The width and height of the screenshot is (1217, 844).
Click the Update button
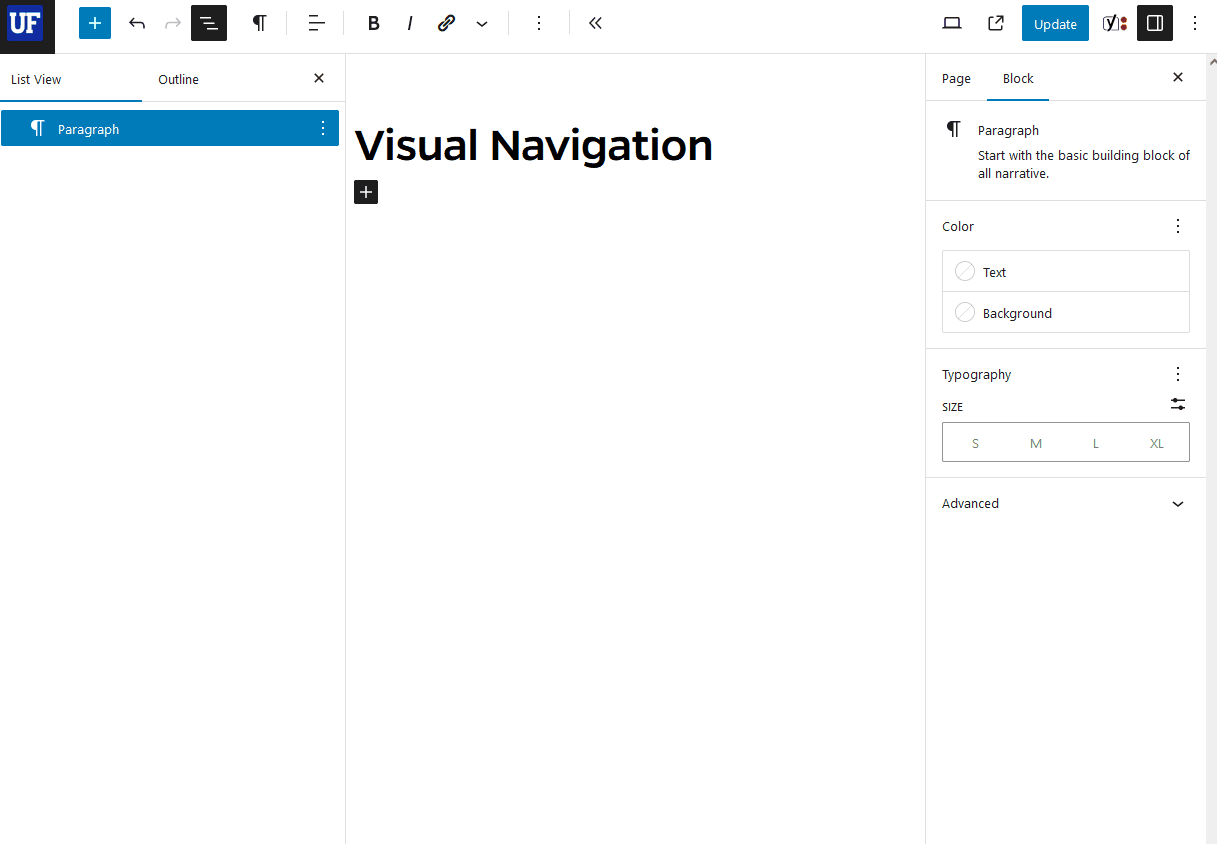click(x=1055, y=22)
